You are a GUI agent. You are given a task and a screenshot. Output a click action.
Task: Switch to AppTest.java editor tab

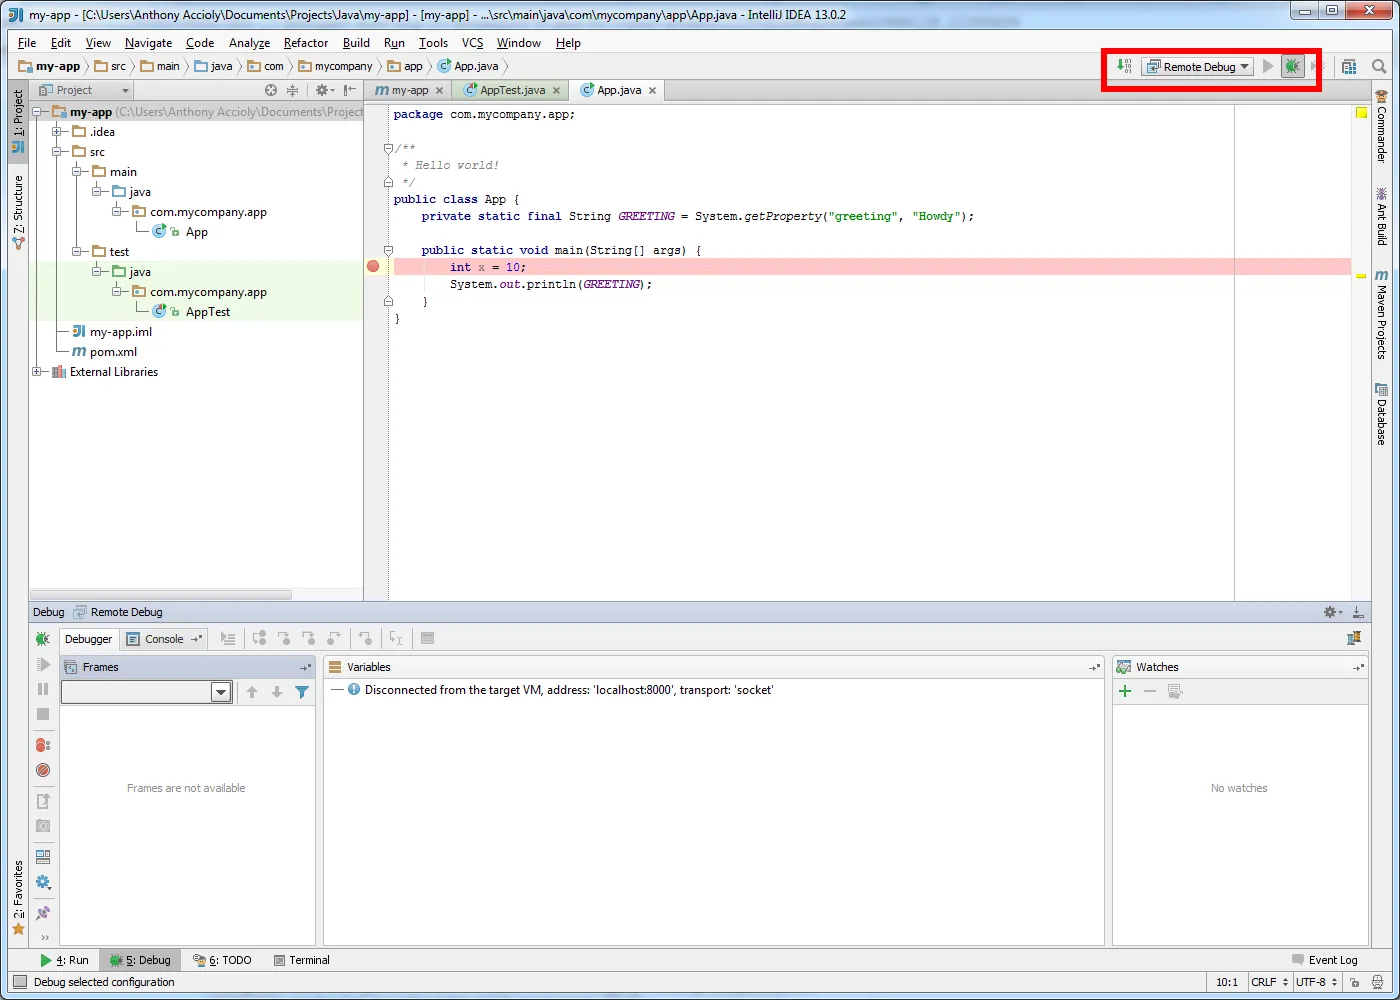point(512,90)
